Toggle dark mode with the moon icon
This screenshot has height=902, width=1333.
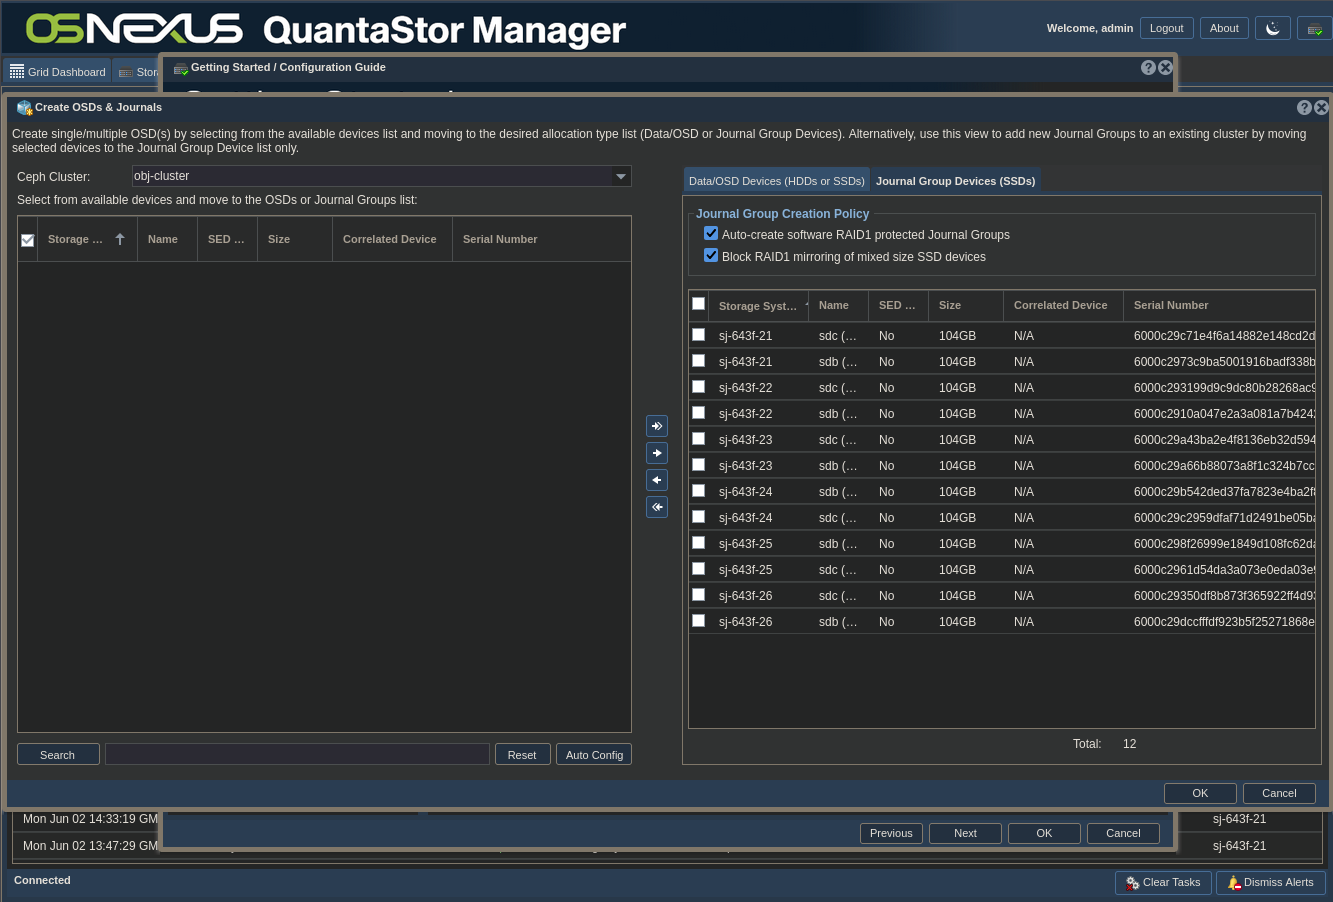point(1273,28)
